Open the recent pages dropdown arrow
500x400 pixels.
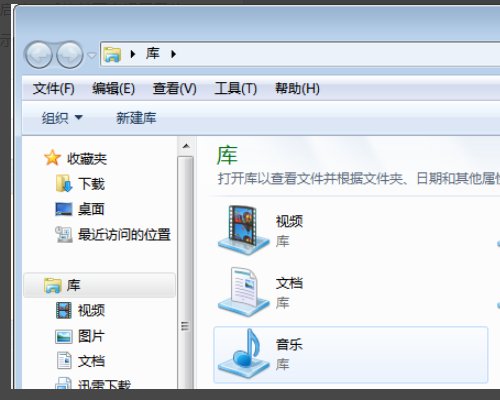[x=91, y=55]
